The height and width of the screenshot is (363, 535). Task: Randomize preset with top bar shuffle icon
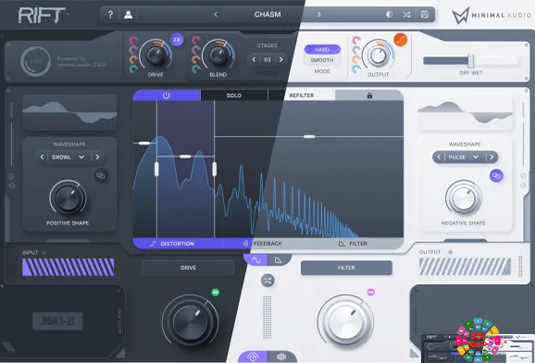click(x=406, y=15)
